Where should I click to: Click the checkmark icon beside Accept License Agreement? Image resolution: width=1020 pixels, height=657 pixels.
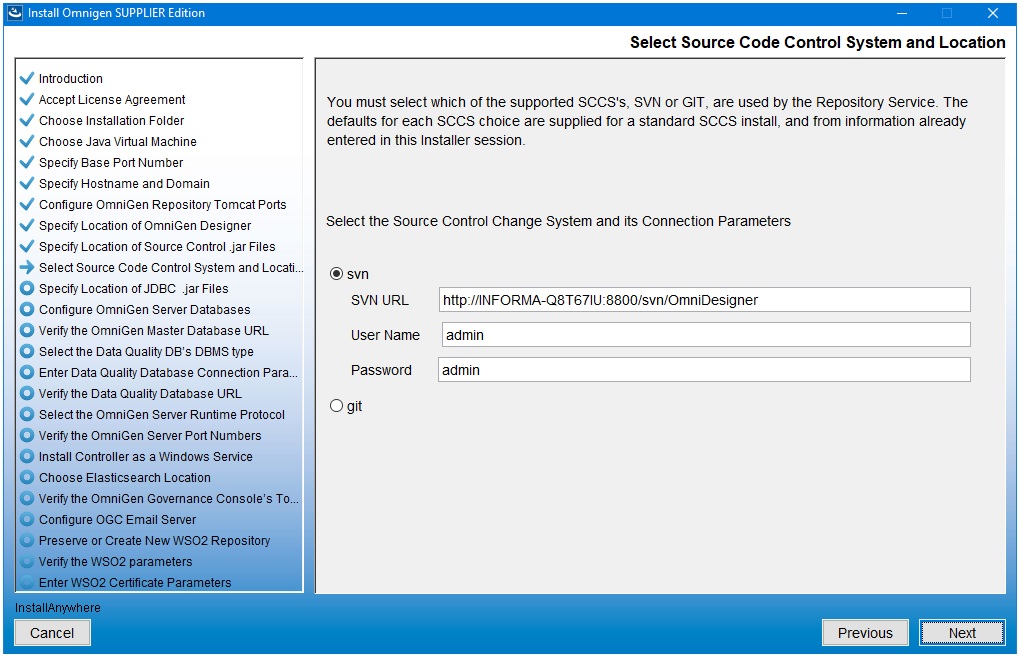27,100
